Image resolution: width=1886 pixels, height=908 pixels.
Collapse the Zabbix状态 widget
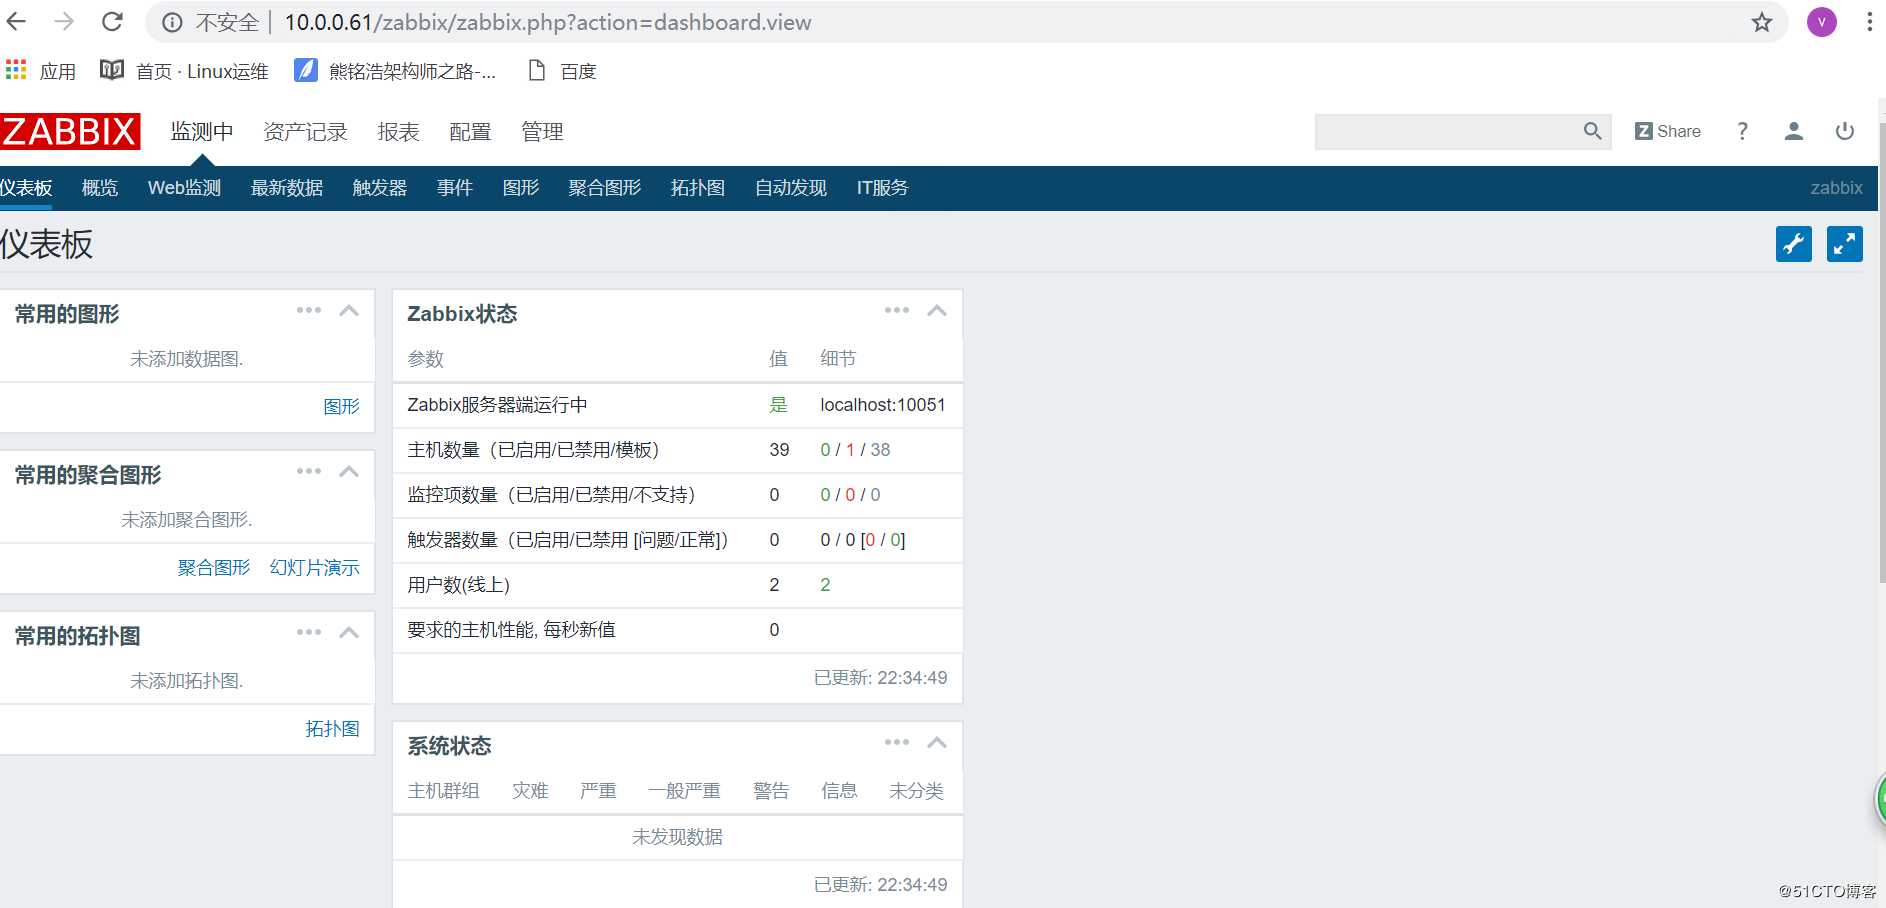pos(937,310)
